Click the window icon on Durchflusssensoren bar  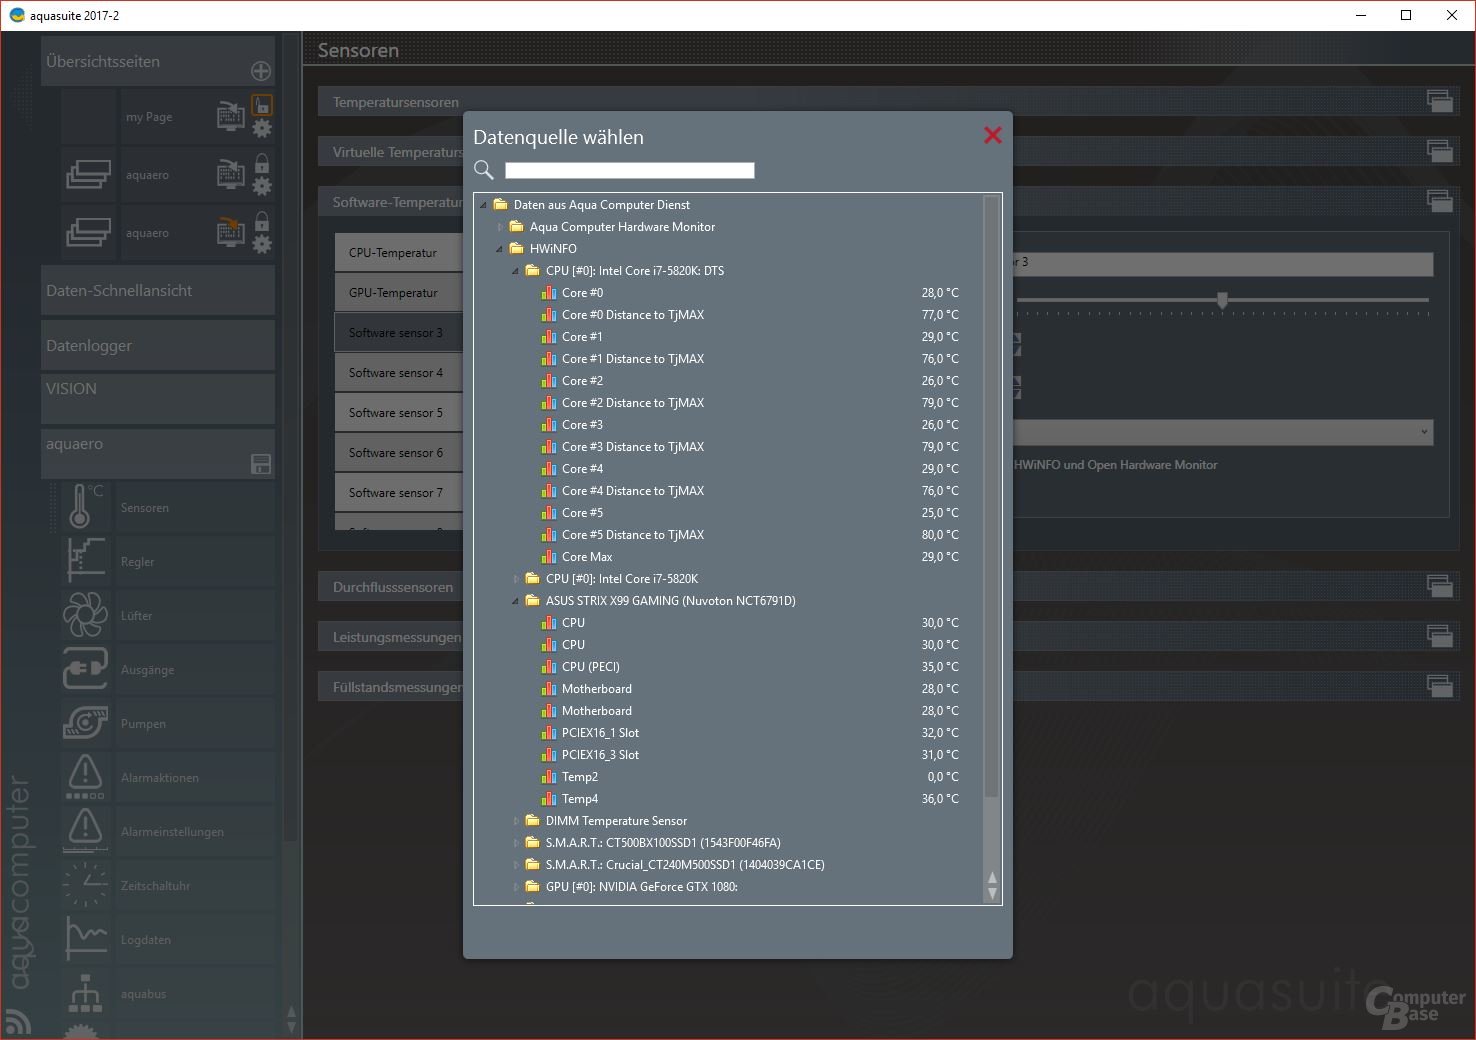[1439, 586]
